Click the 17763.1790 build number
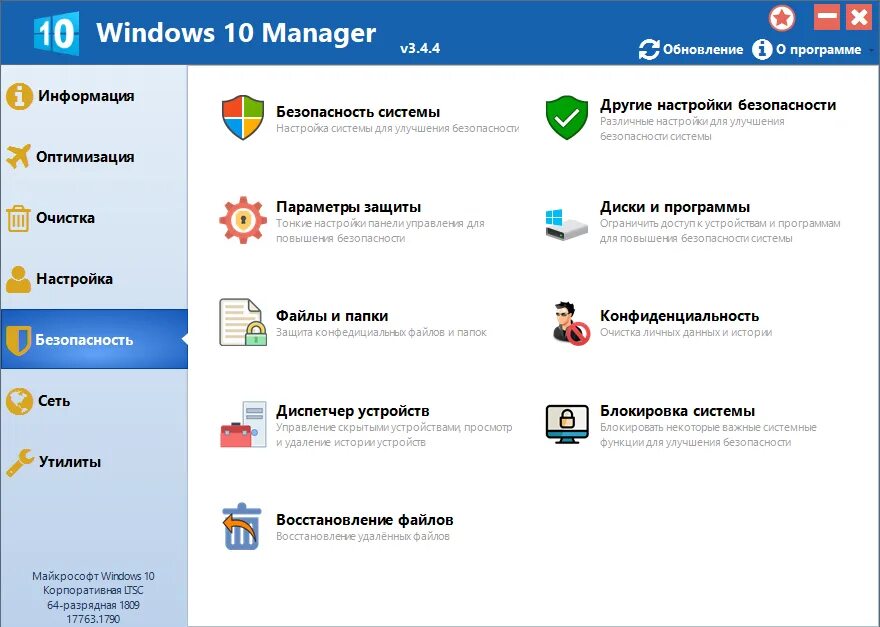The width and height of the screenshot is (880, 627). click(93, 619)
